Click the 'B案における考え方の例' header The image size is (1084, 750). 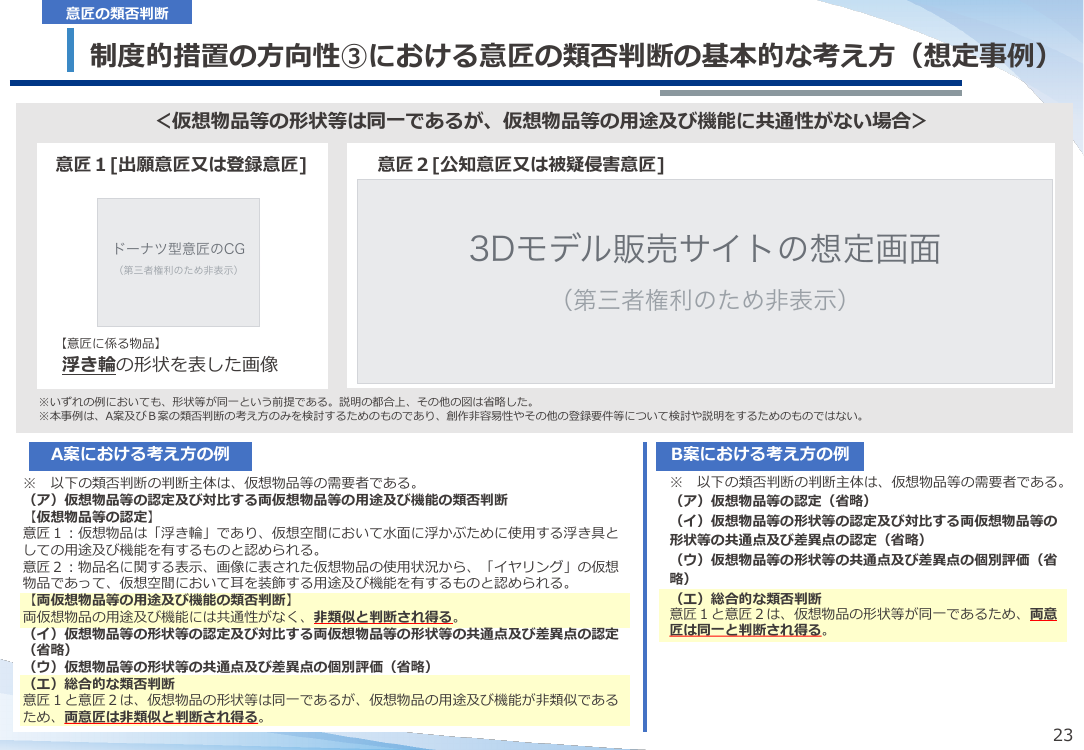pos(760,455)
